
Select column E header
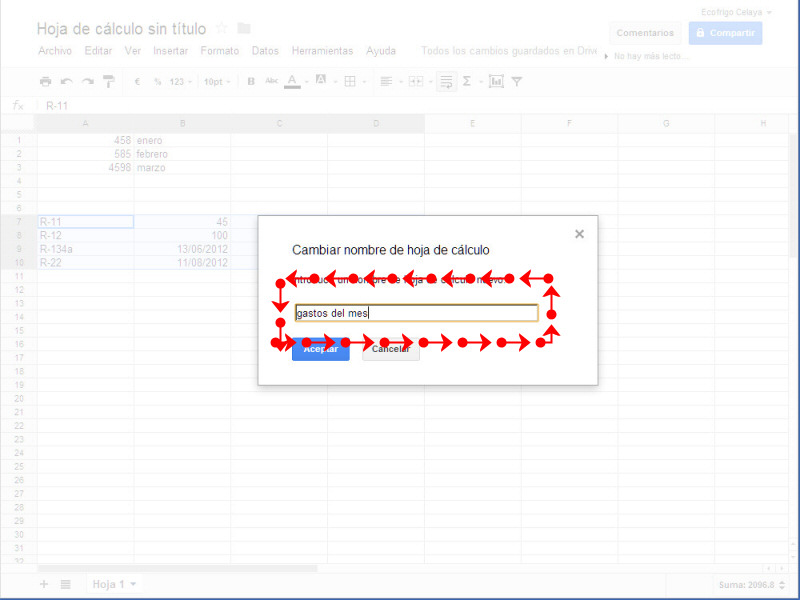tap(472, 123)
